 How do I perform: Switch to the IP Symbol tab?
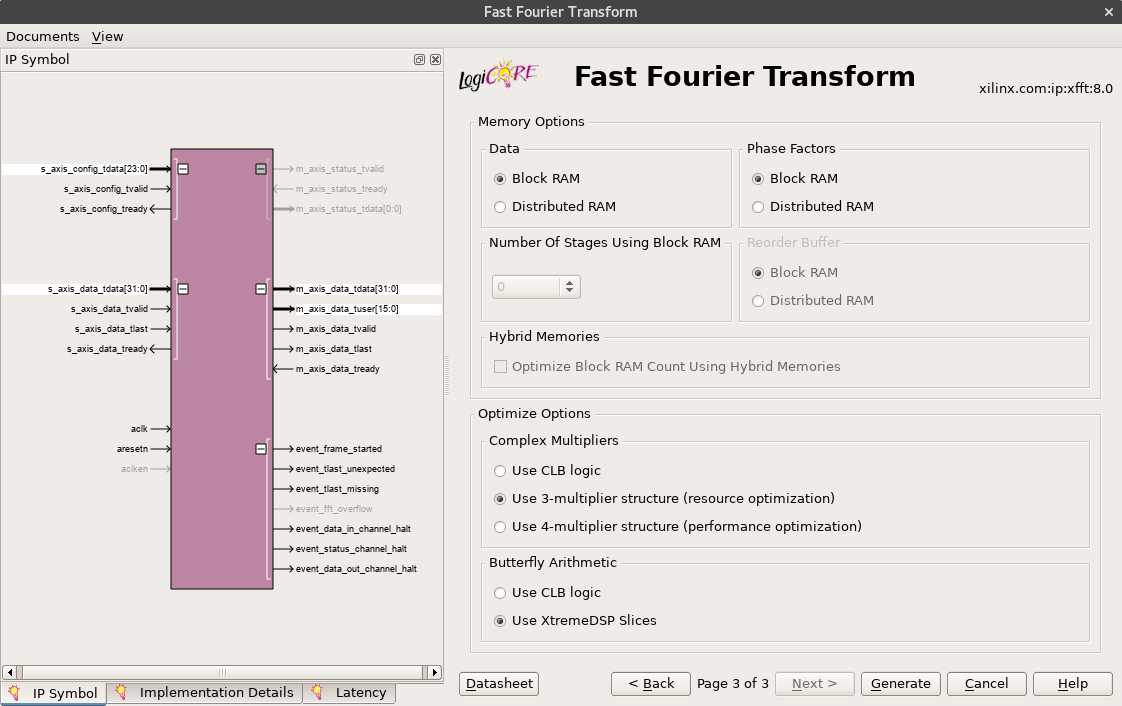pos(54,693)
